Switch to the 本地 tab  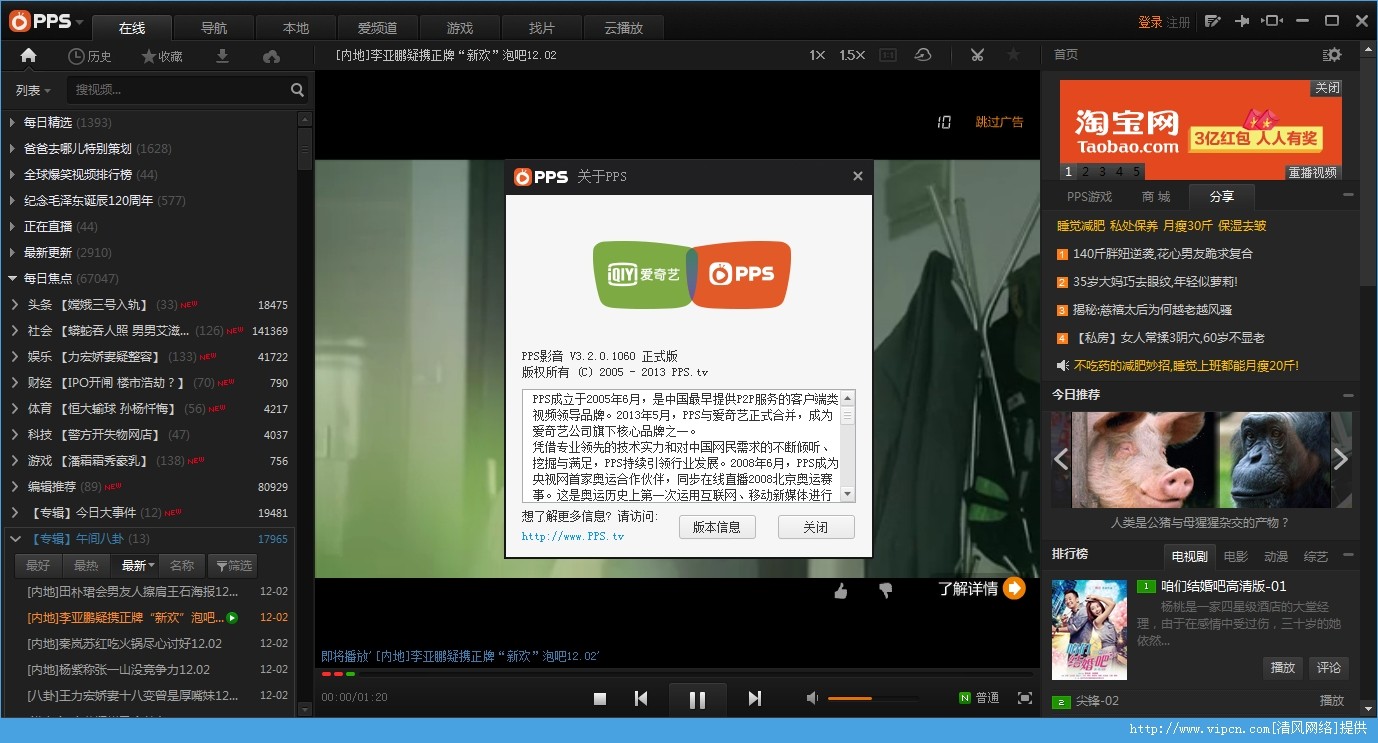point(295,28)
